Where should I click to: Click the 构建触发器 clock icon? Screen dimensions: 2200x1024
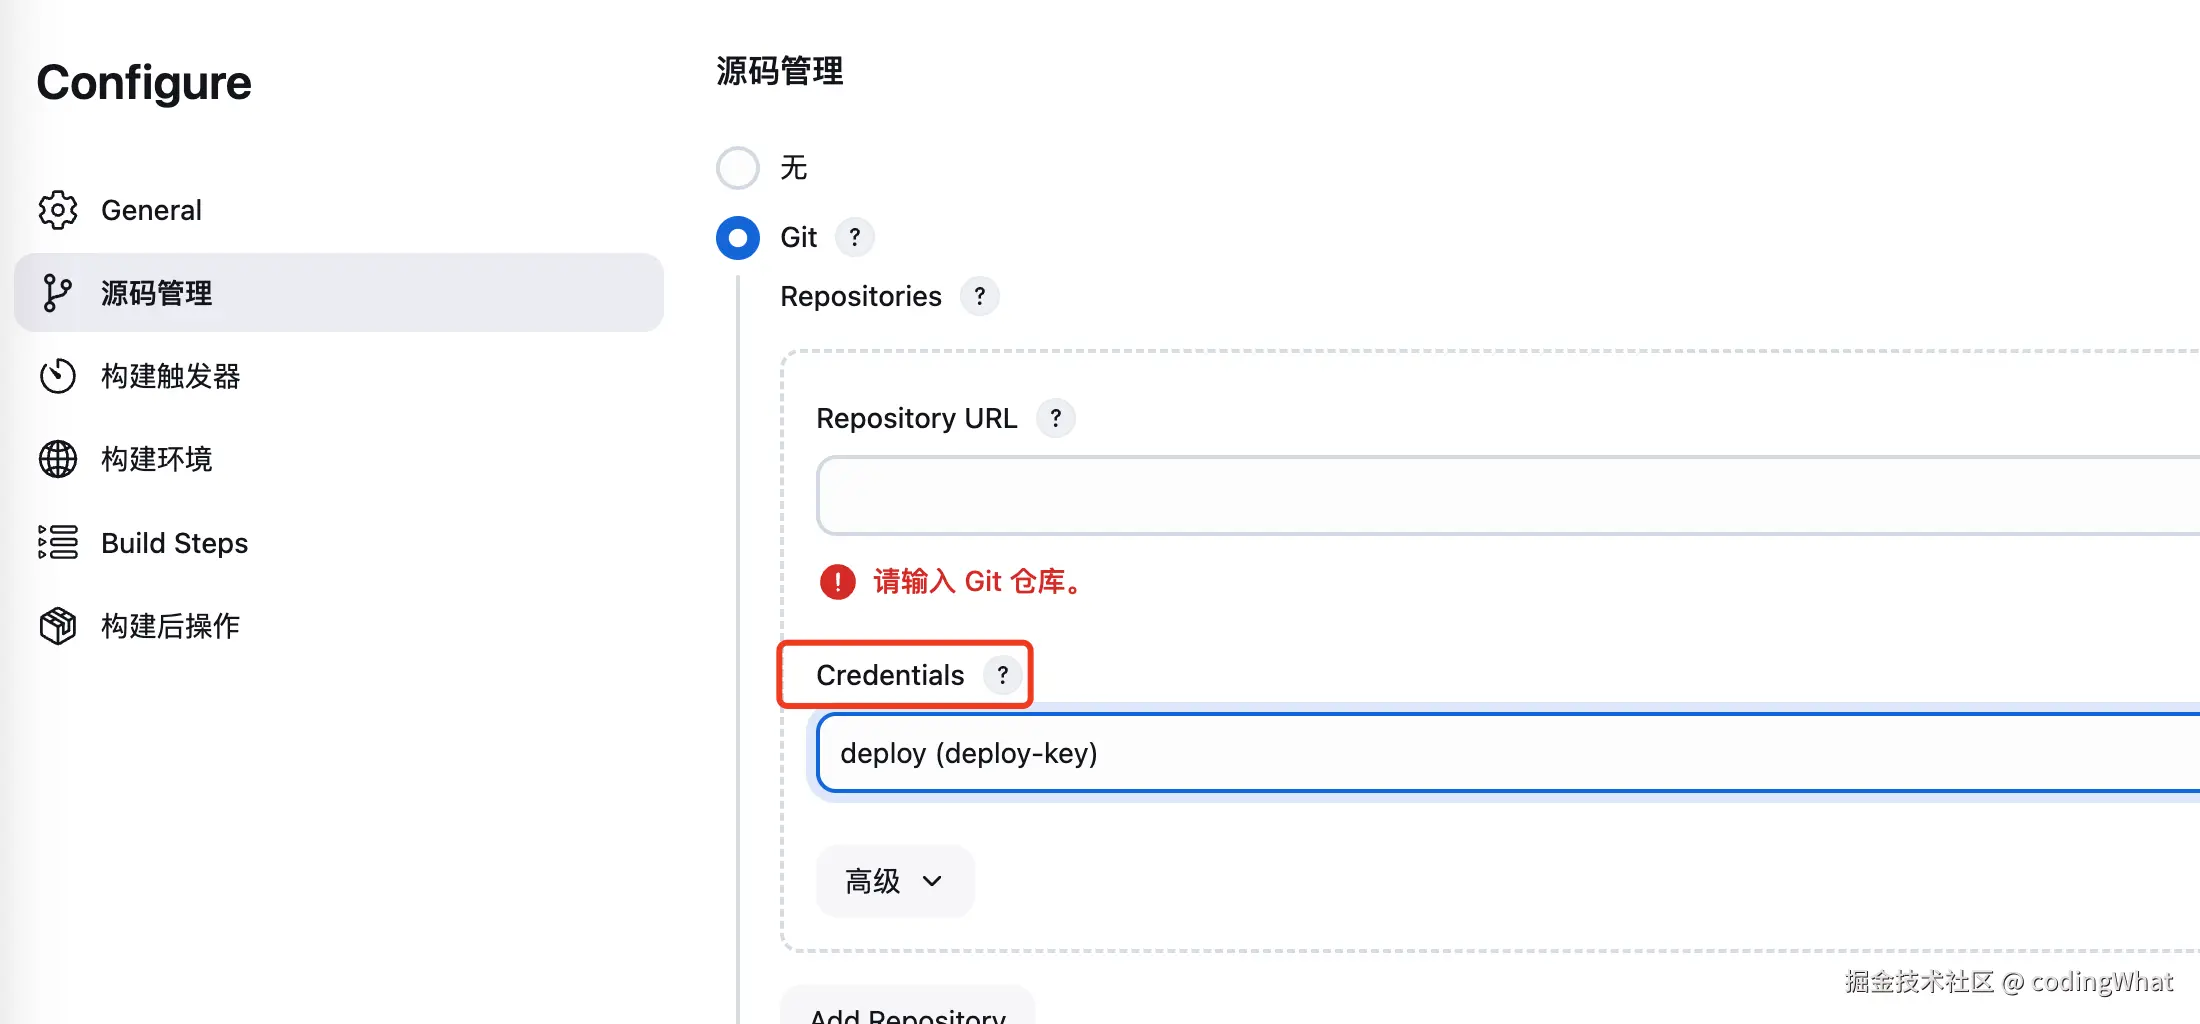[58, 376]
